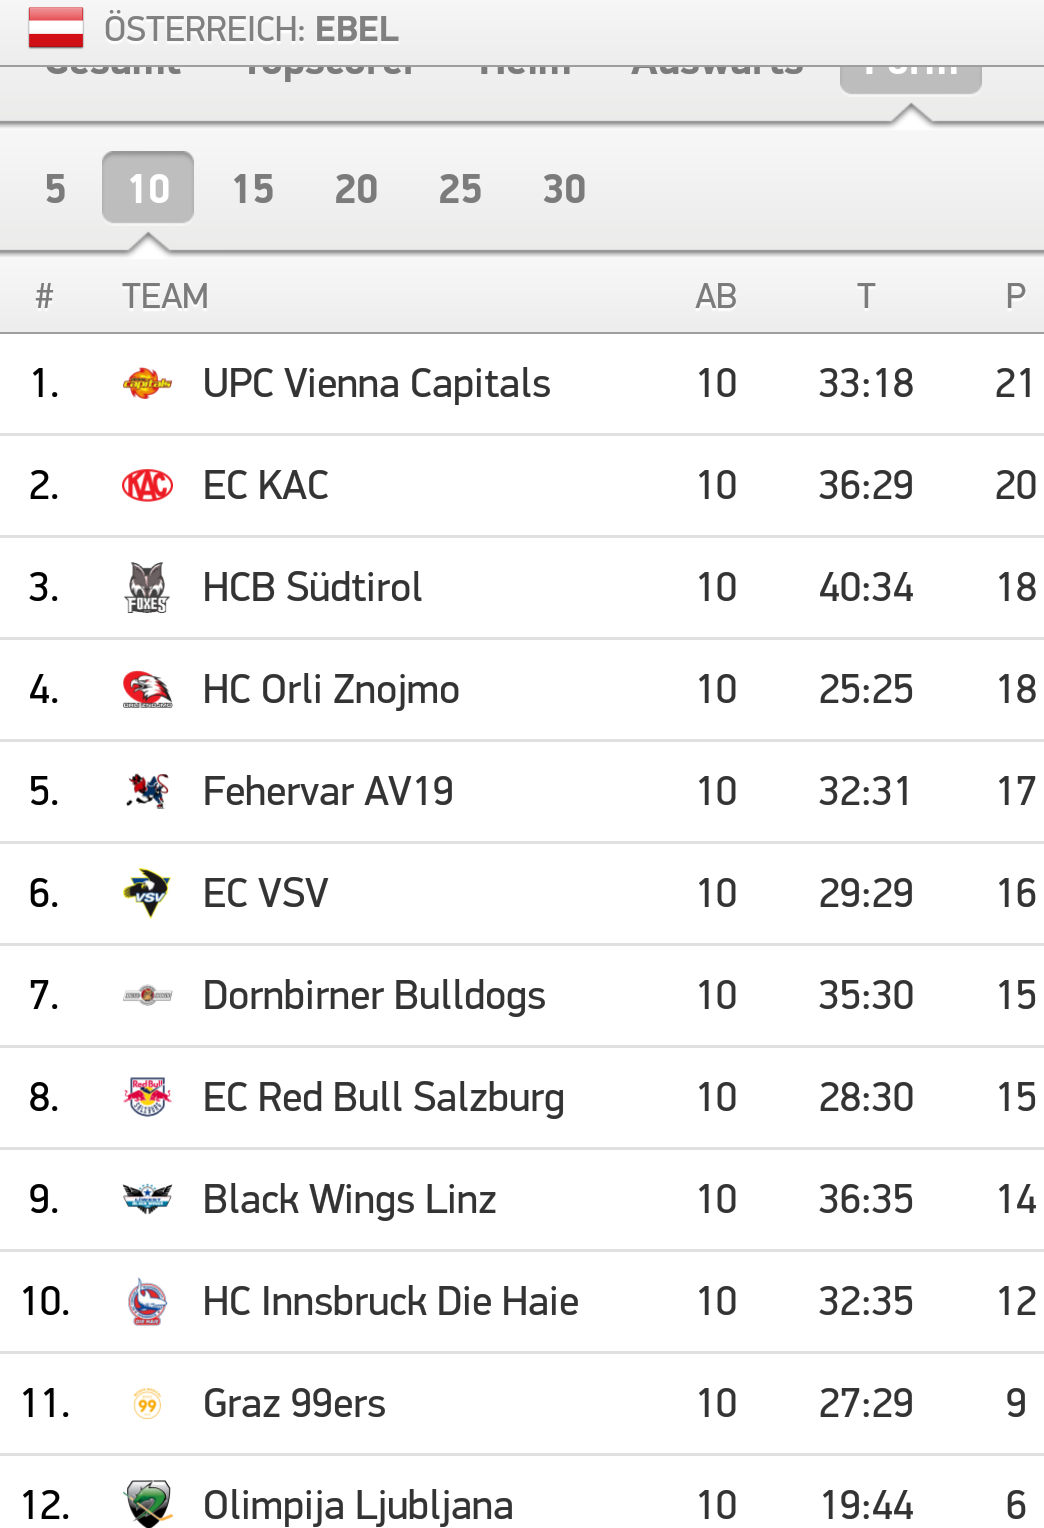Click the EC Red Bull Salzburg logo
1044x1528 pixels.
[147, 1097]
